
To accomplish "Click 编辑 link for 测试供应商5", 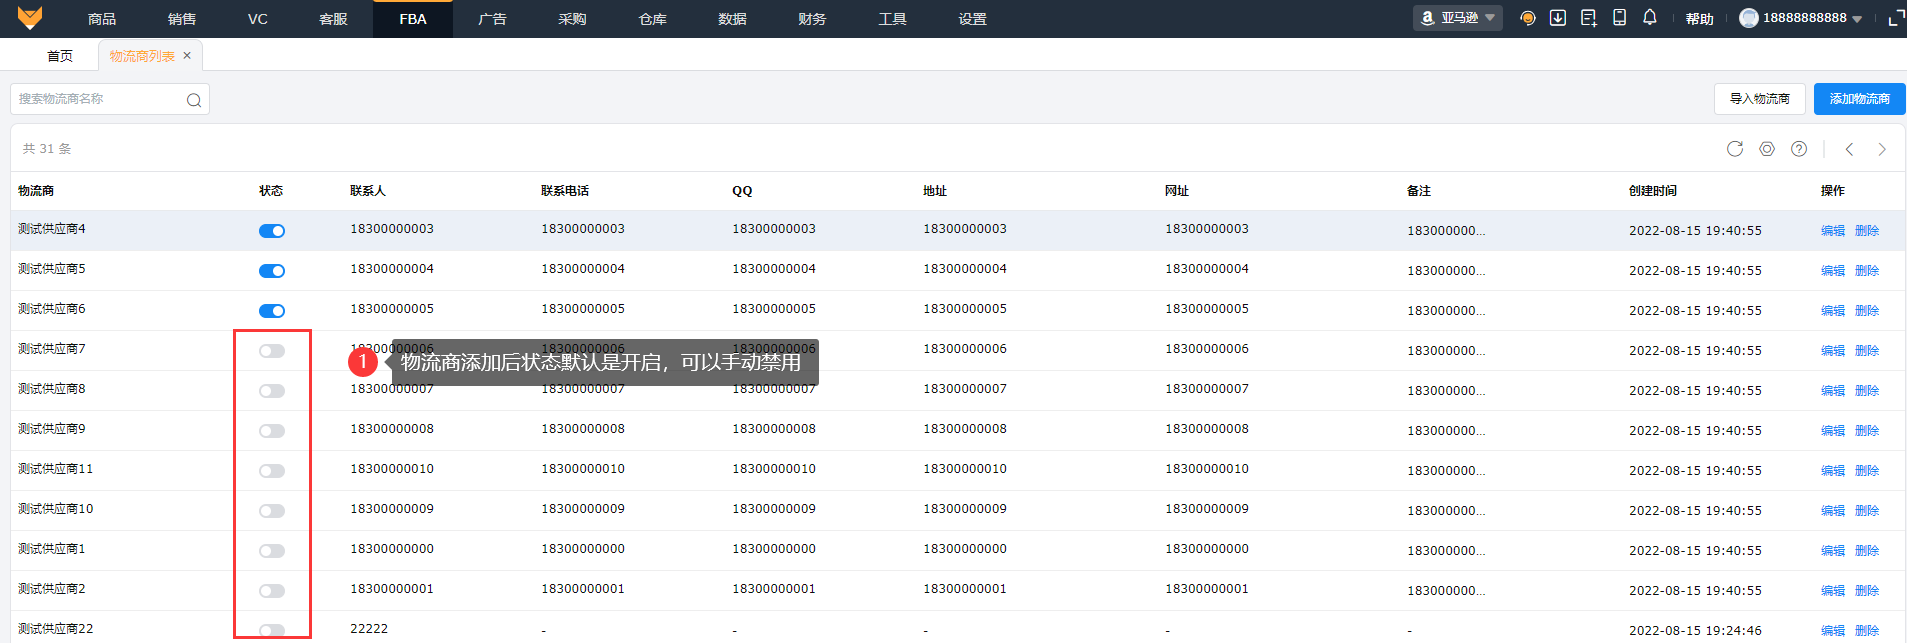I will pyautogui.click(x=1832, y=271).
